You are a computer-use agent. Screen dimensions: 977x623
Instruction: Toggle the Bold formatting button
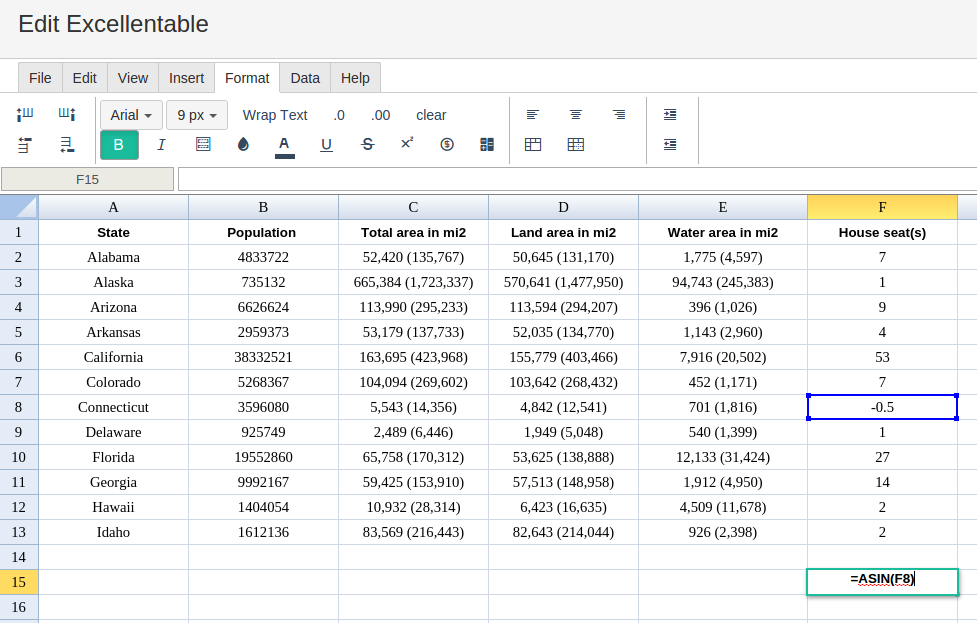(x=119, y=145)
